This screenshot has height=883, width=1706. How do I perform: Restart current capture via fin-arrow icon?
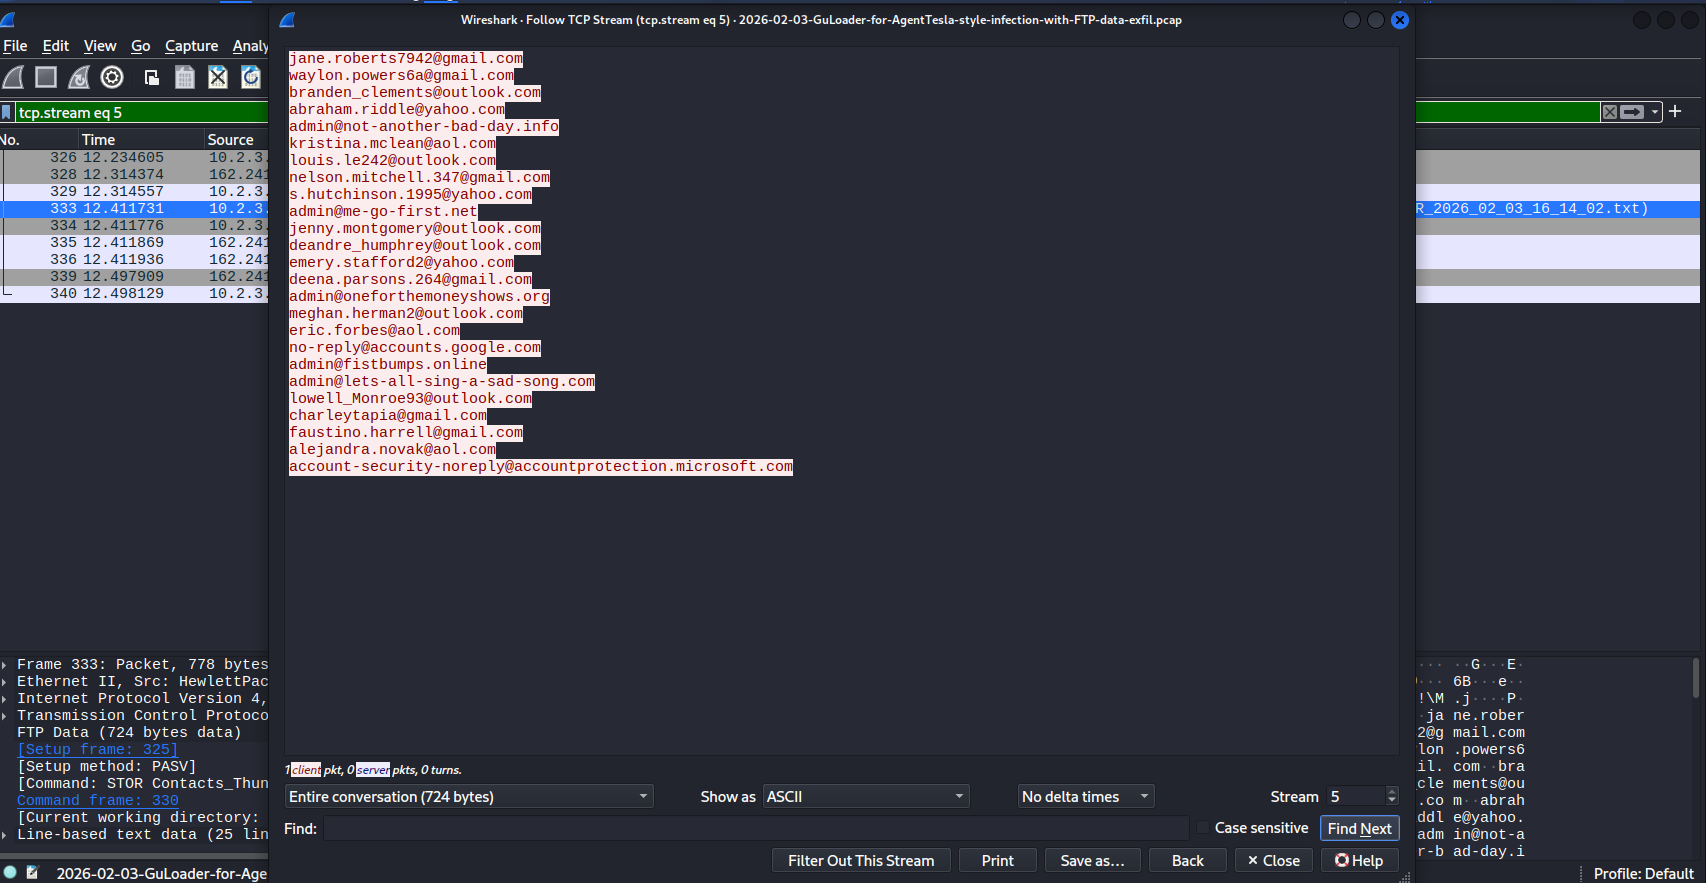pos(79,77)
